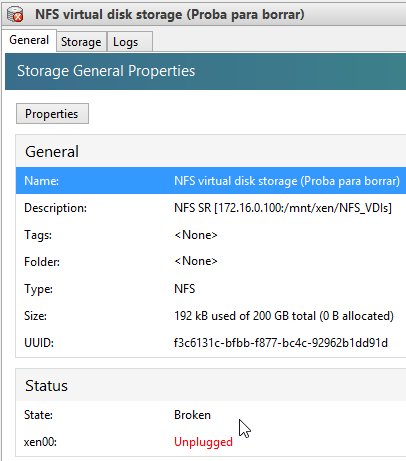Viewport: 406px width, 461px height.
Task: Click the Folder row label
Action: (42, 262)
